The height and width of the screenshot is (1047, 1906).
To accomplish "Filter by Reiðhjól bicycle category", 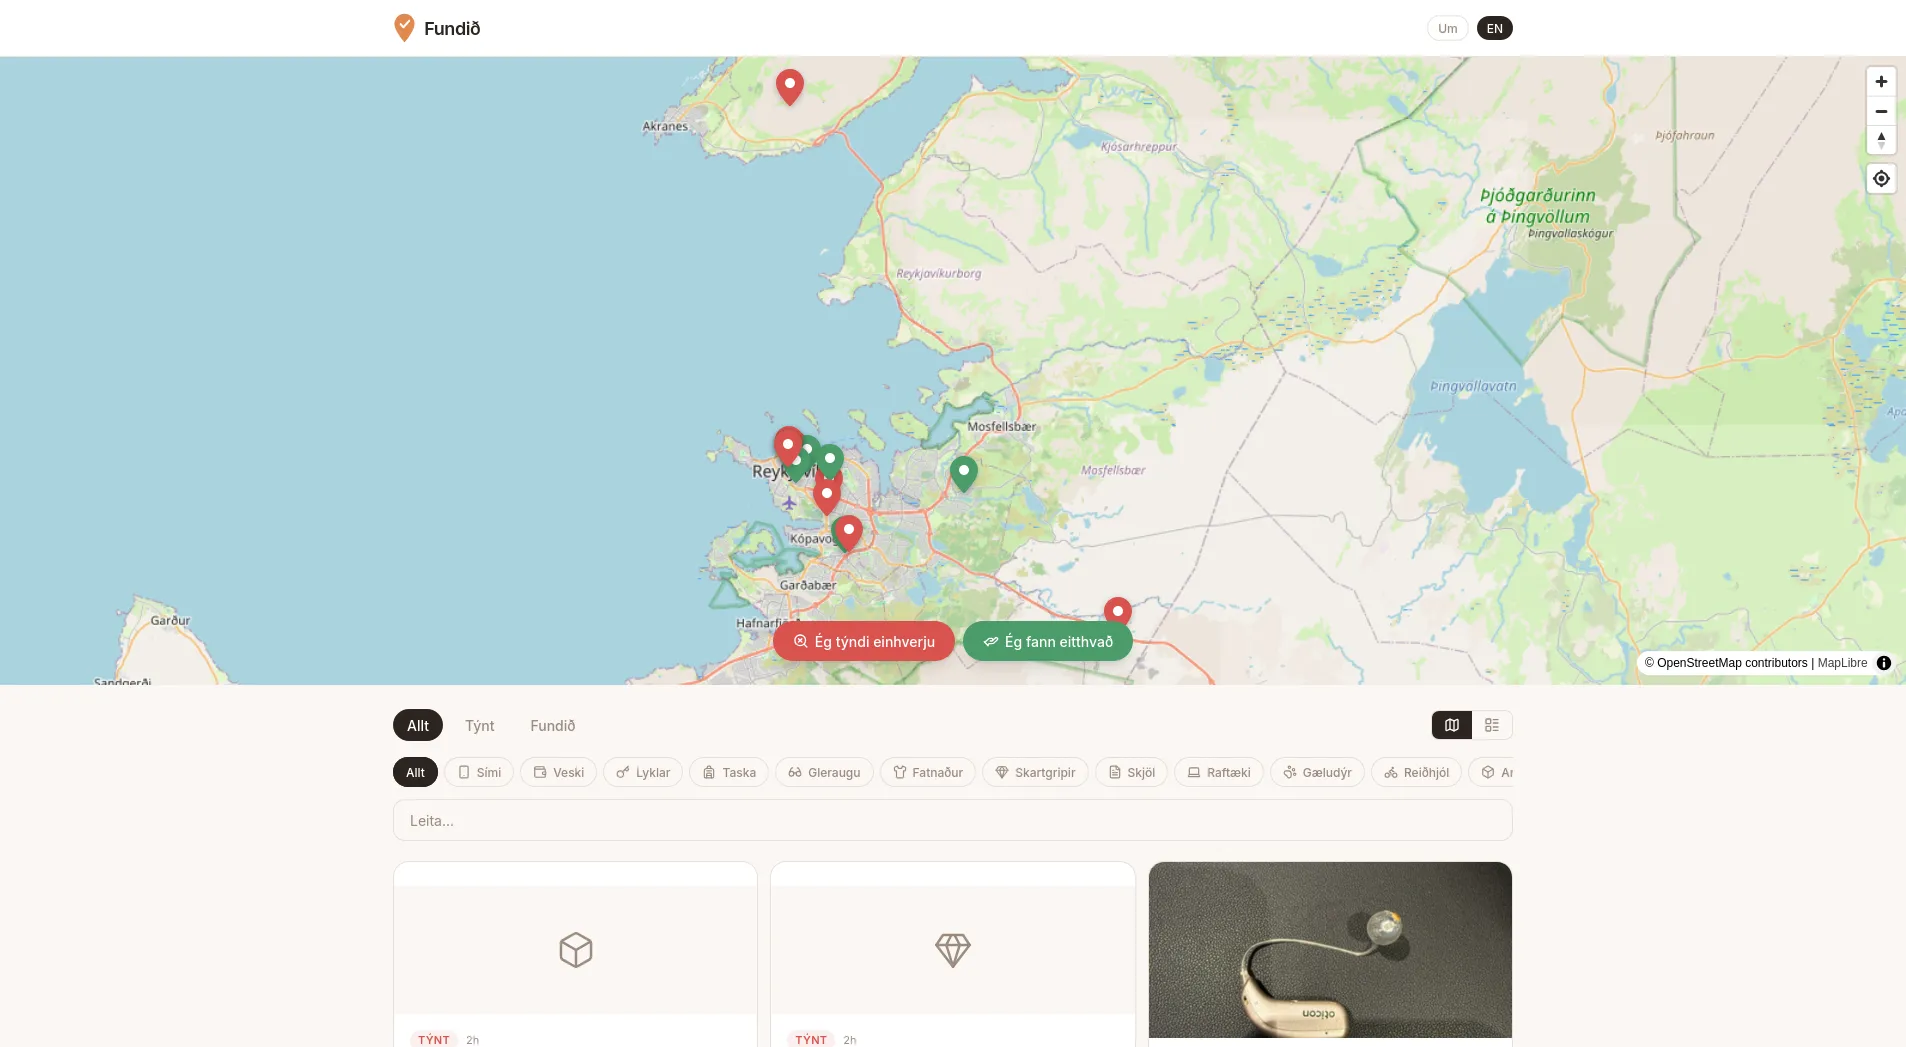I will click(x=1417, y=772).
